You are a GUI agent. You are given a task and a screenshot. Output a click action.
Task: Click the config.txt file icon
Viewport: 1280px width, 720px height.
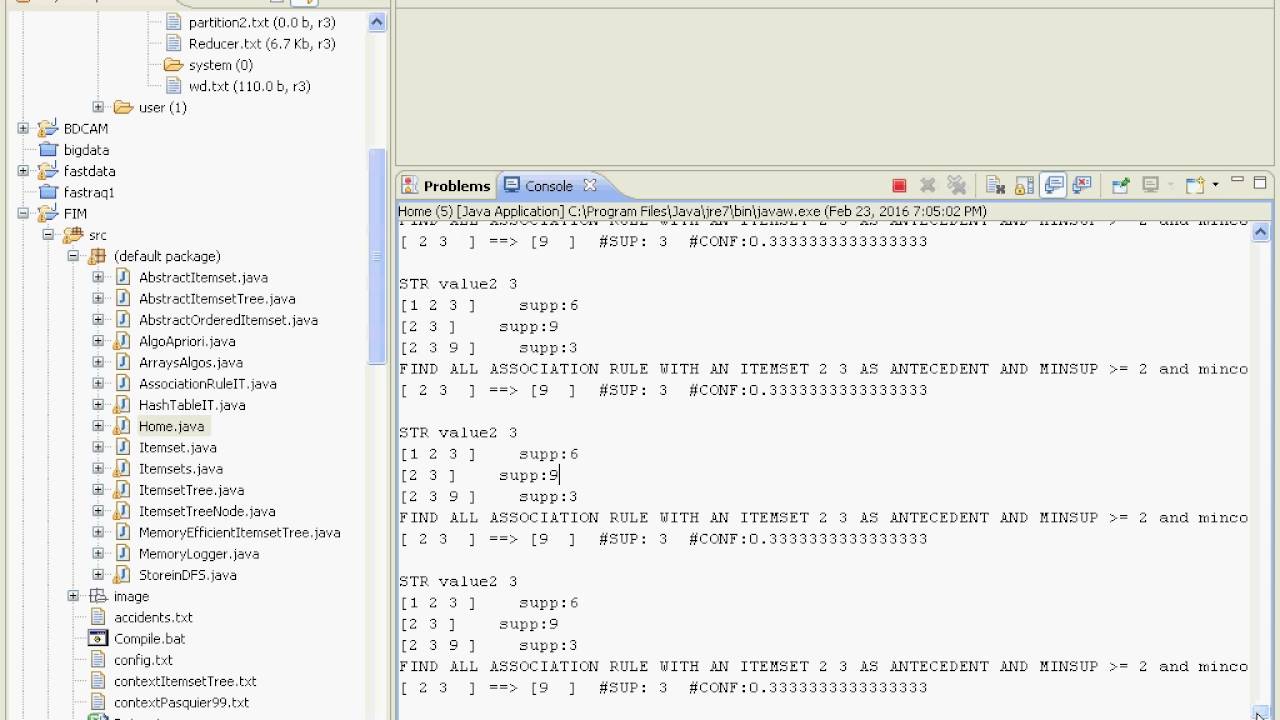(97, 660)
